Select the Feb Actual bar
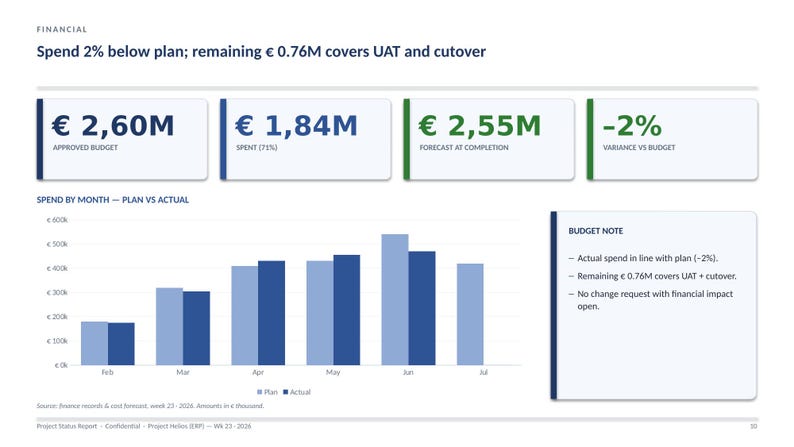This screenshot has height=447, width=794. point(121,344)
